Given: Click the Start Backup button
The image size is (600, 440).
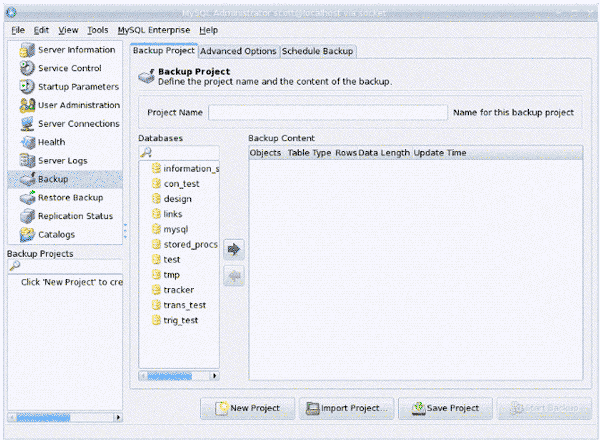Looking at the screenshot, I should pos(544,408).
